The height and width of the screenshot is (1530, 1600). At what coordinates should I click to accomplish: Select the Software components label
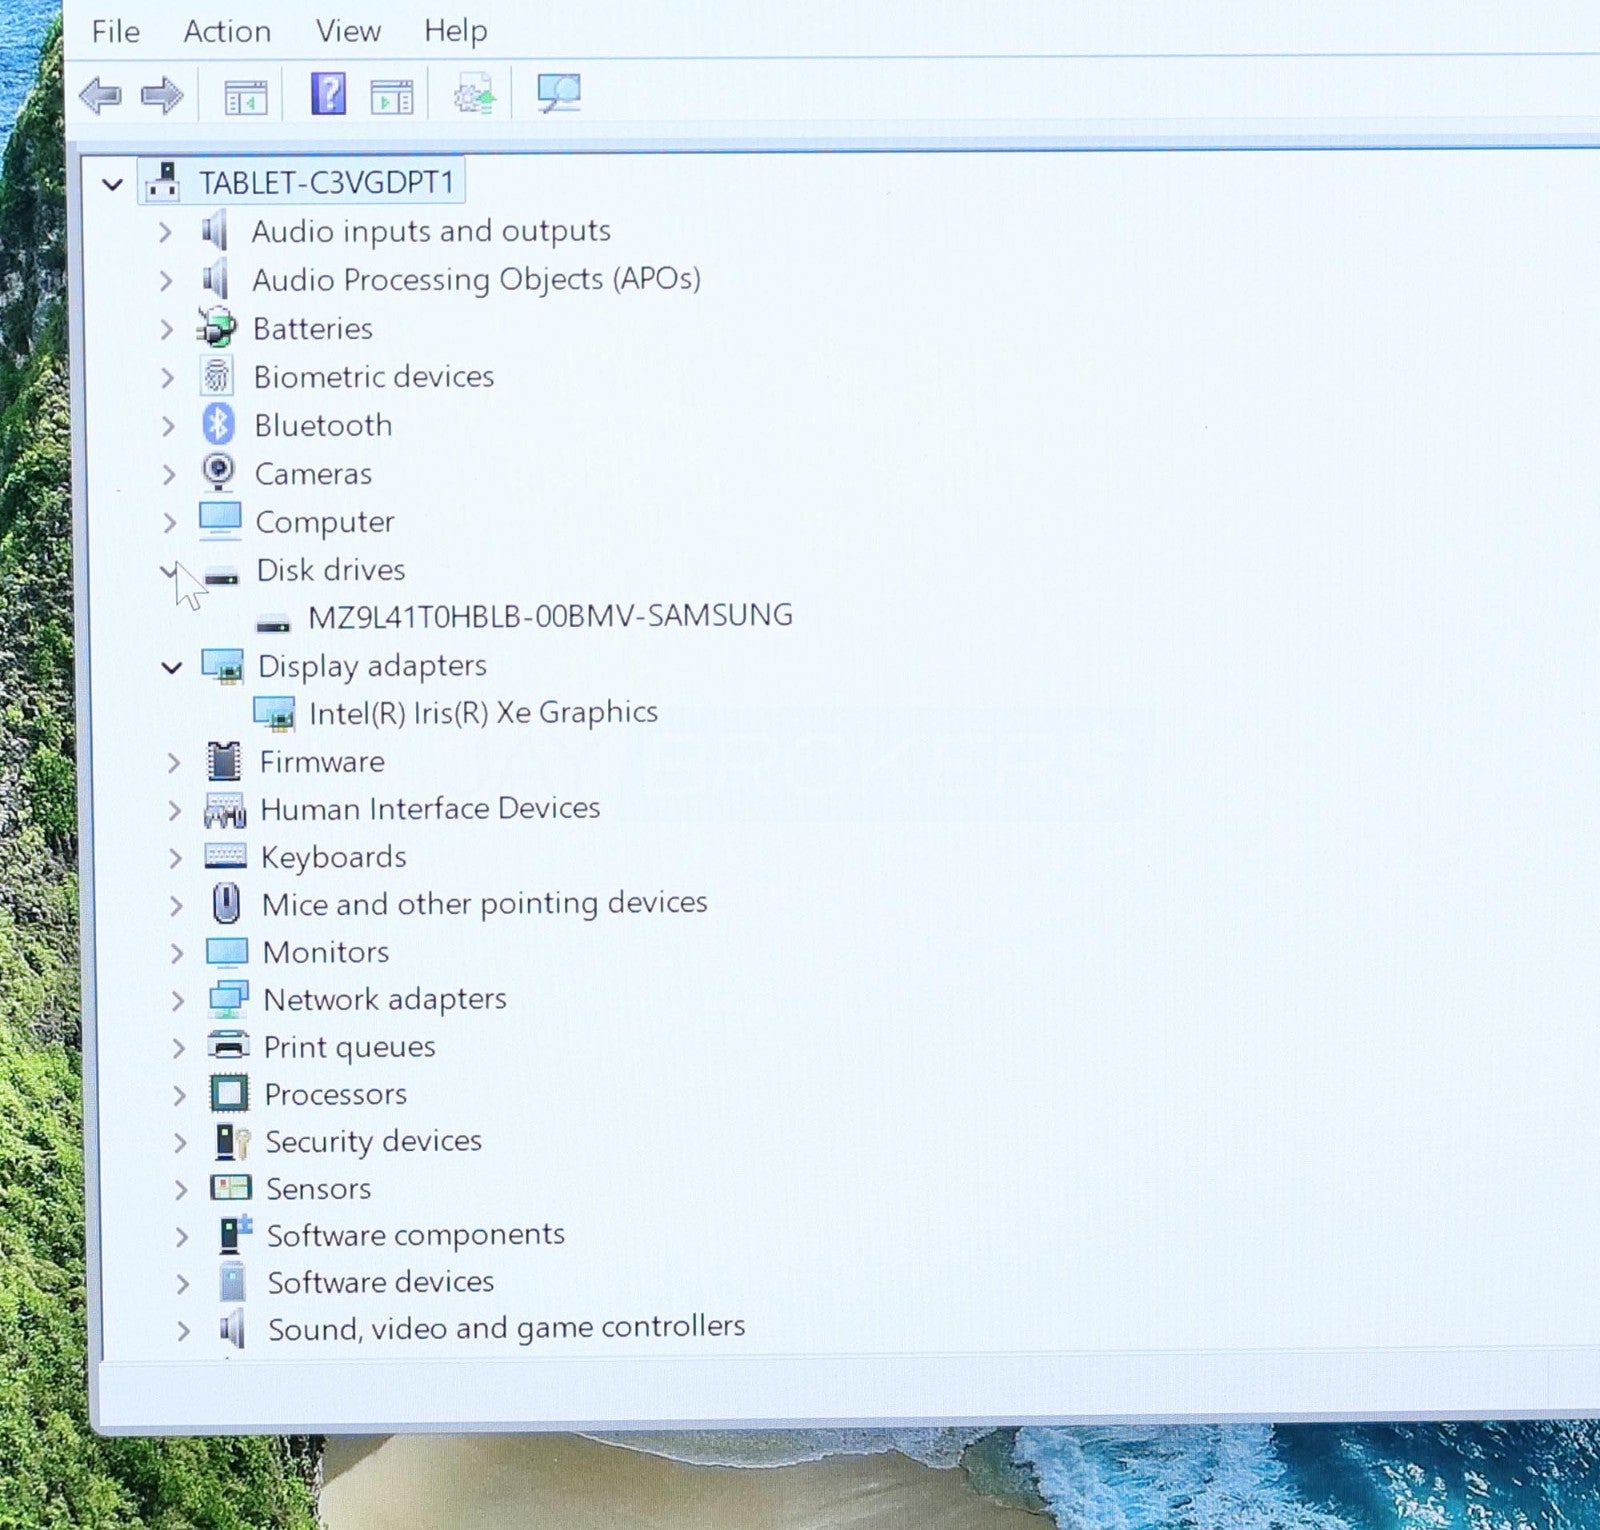coord(415,1235)
